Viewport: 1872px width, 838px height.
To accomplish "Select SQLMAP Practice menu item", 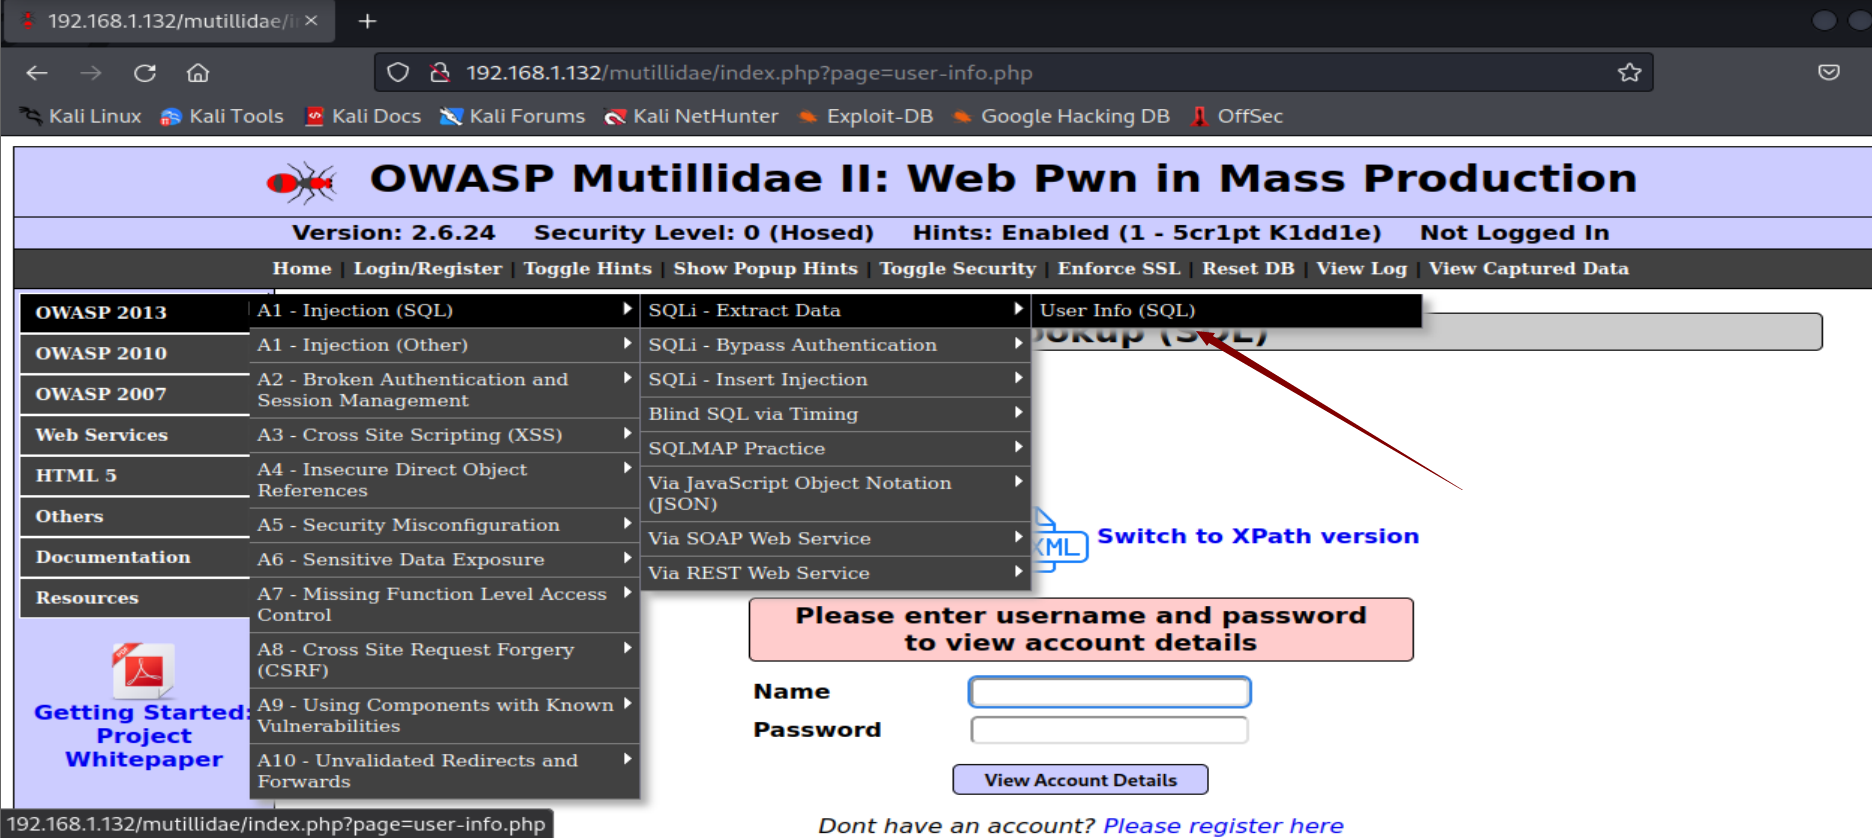I will point(835,449).
